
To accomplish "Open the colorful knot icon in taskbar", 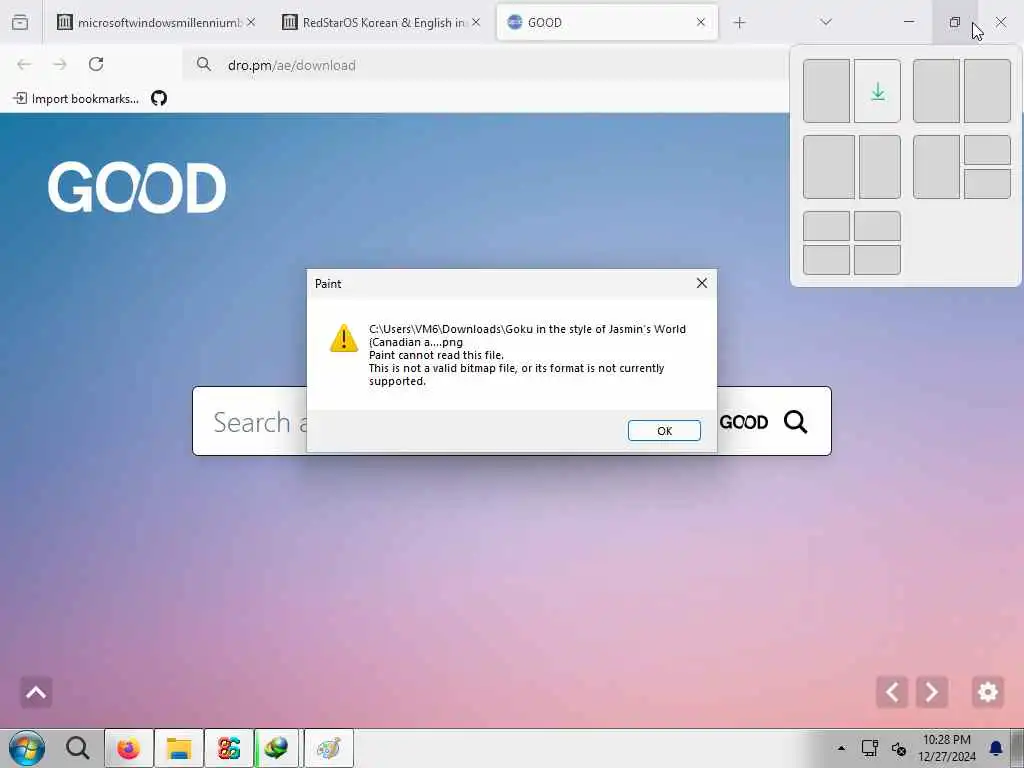I will pos(229,748).
